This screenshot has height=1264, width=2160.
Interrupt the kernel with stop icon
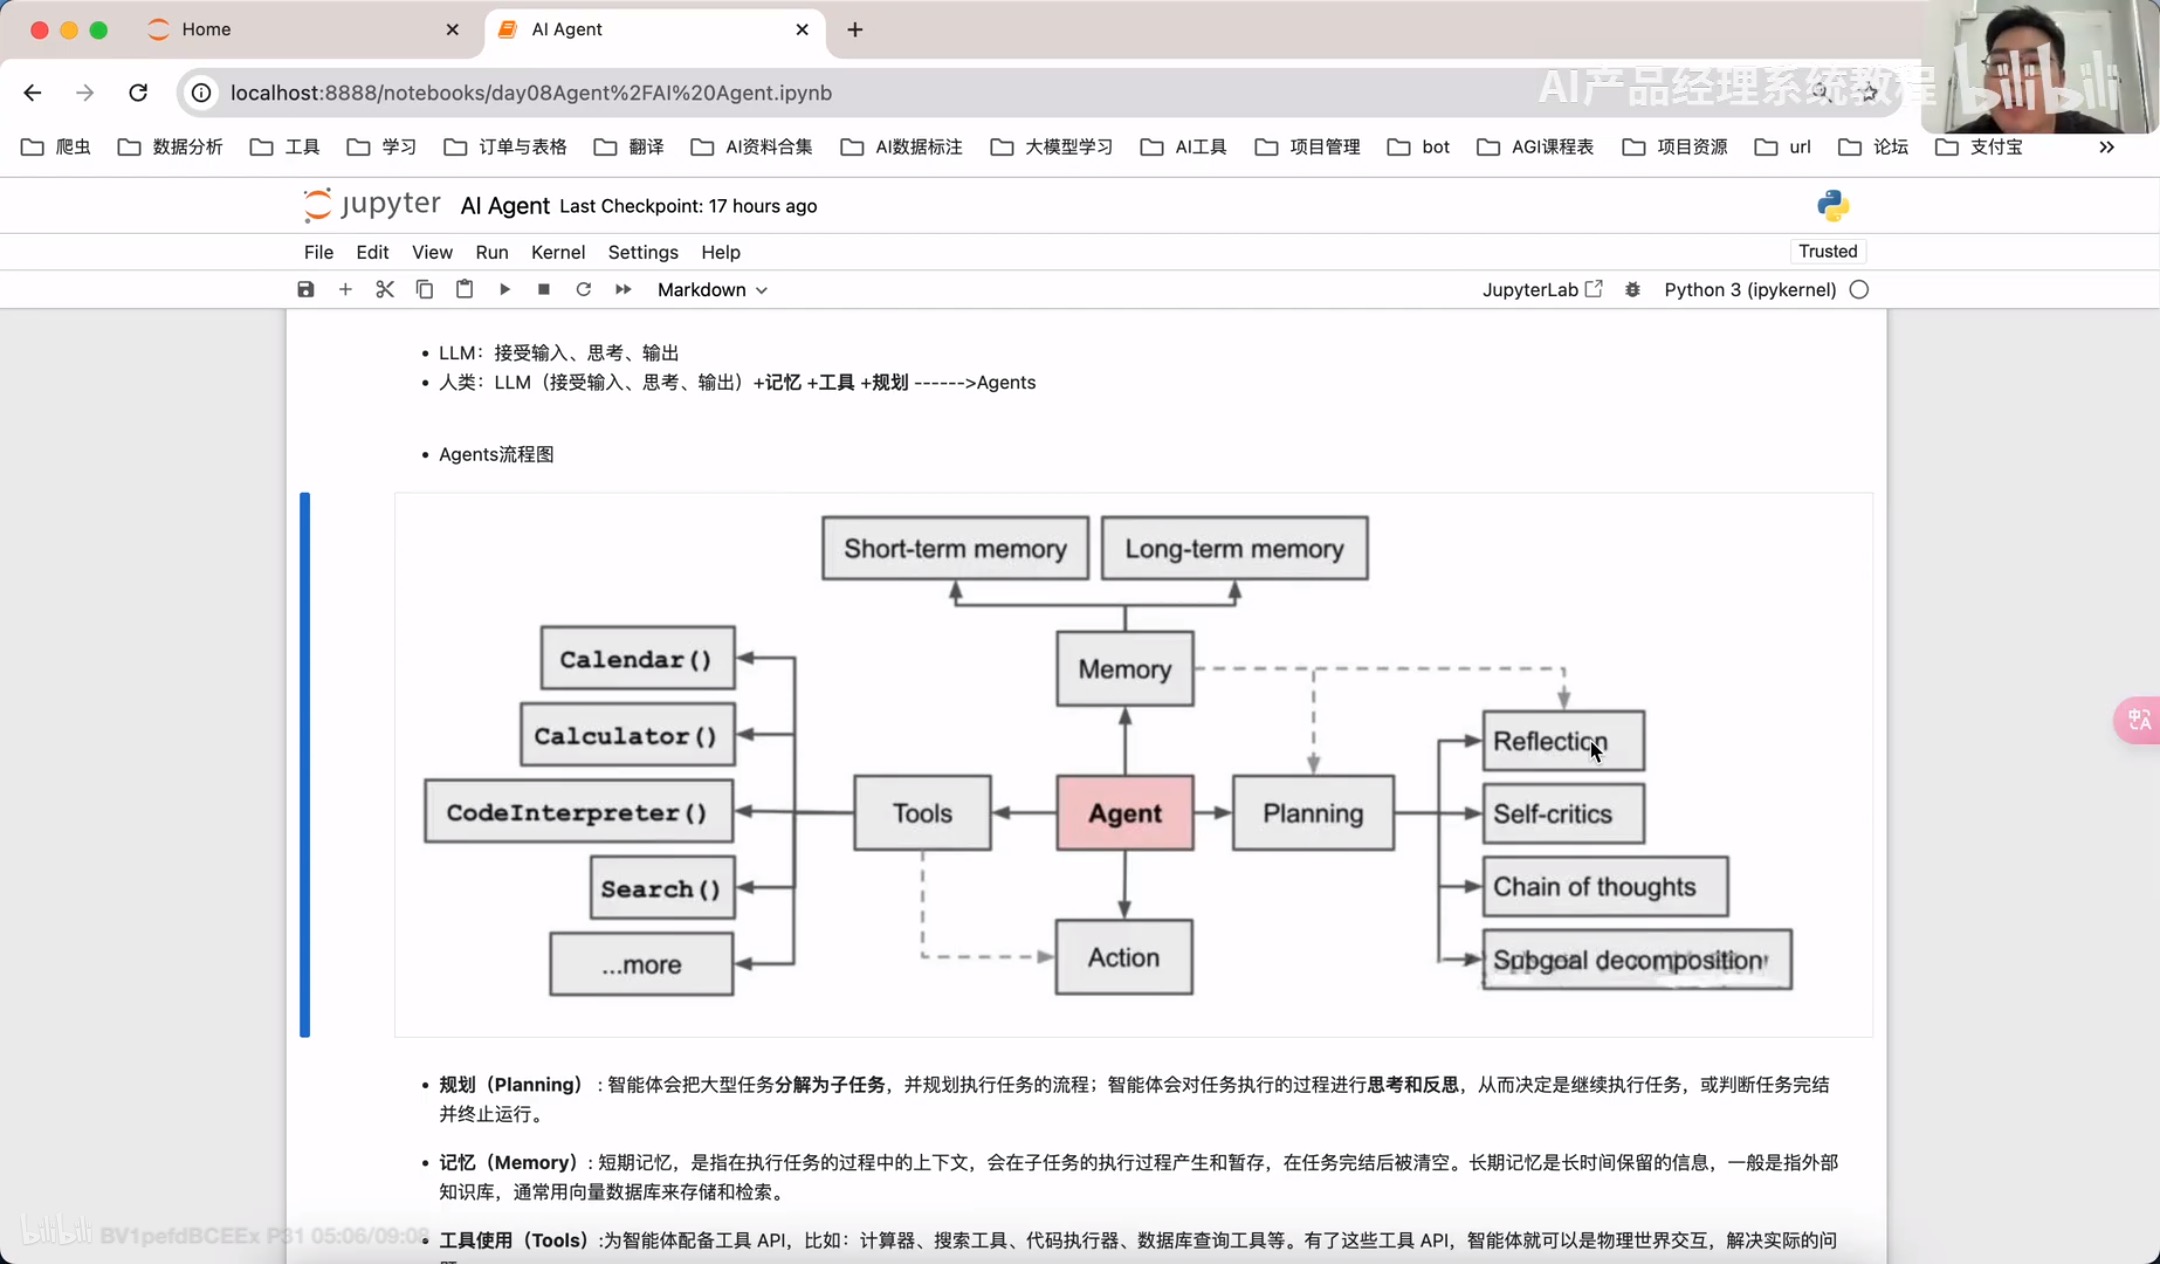(x=544, y=290)
